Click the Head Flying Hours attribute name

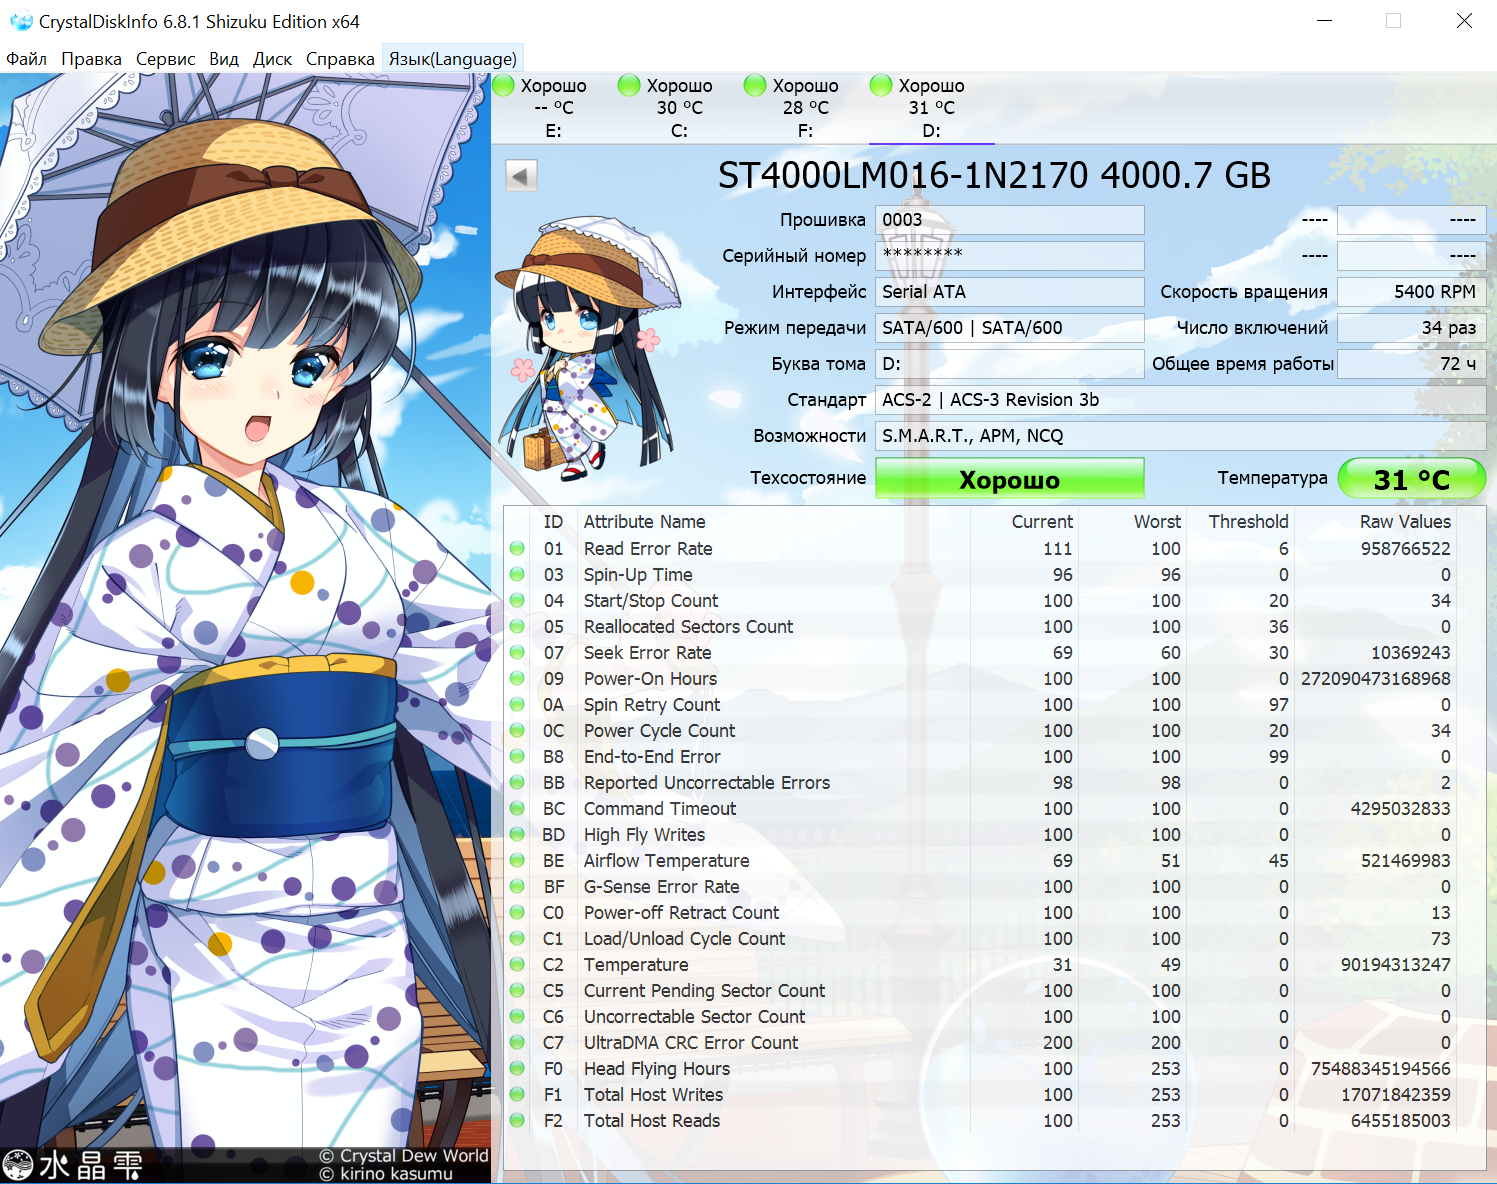tap(657, 1068)
